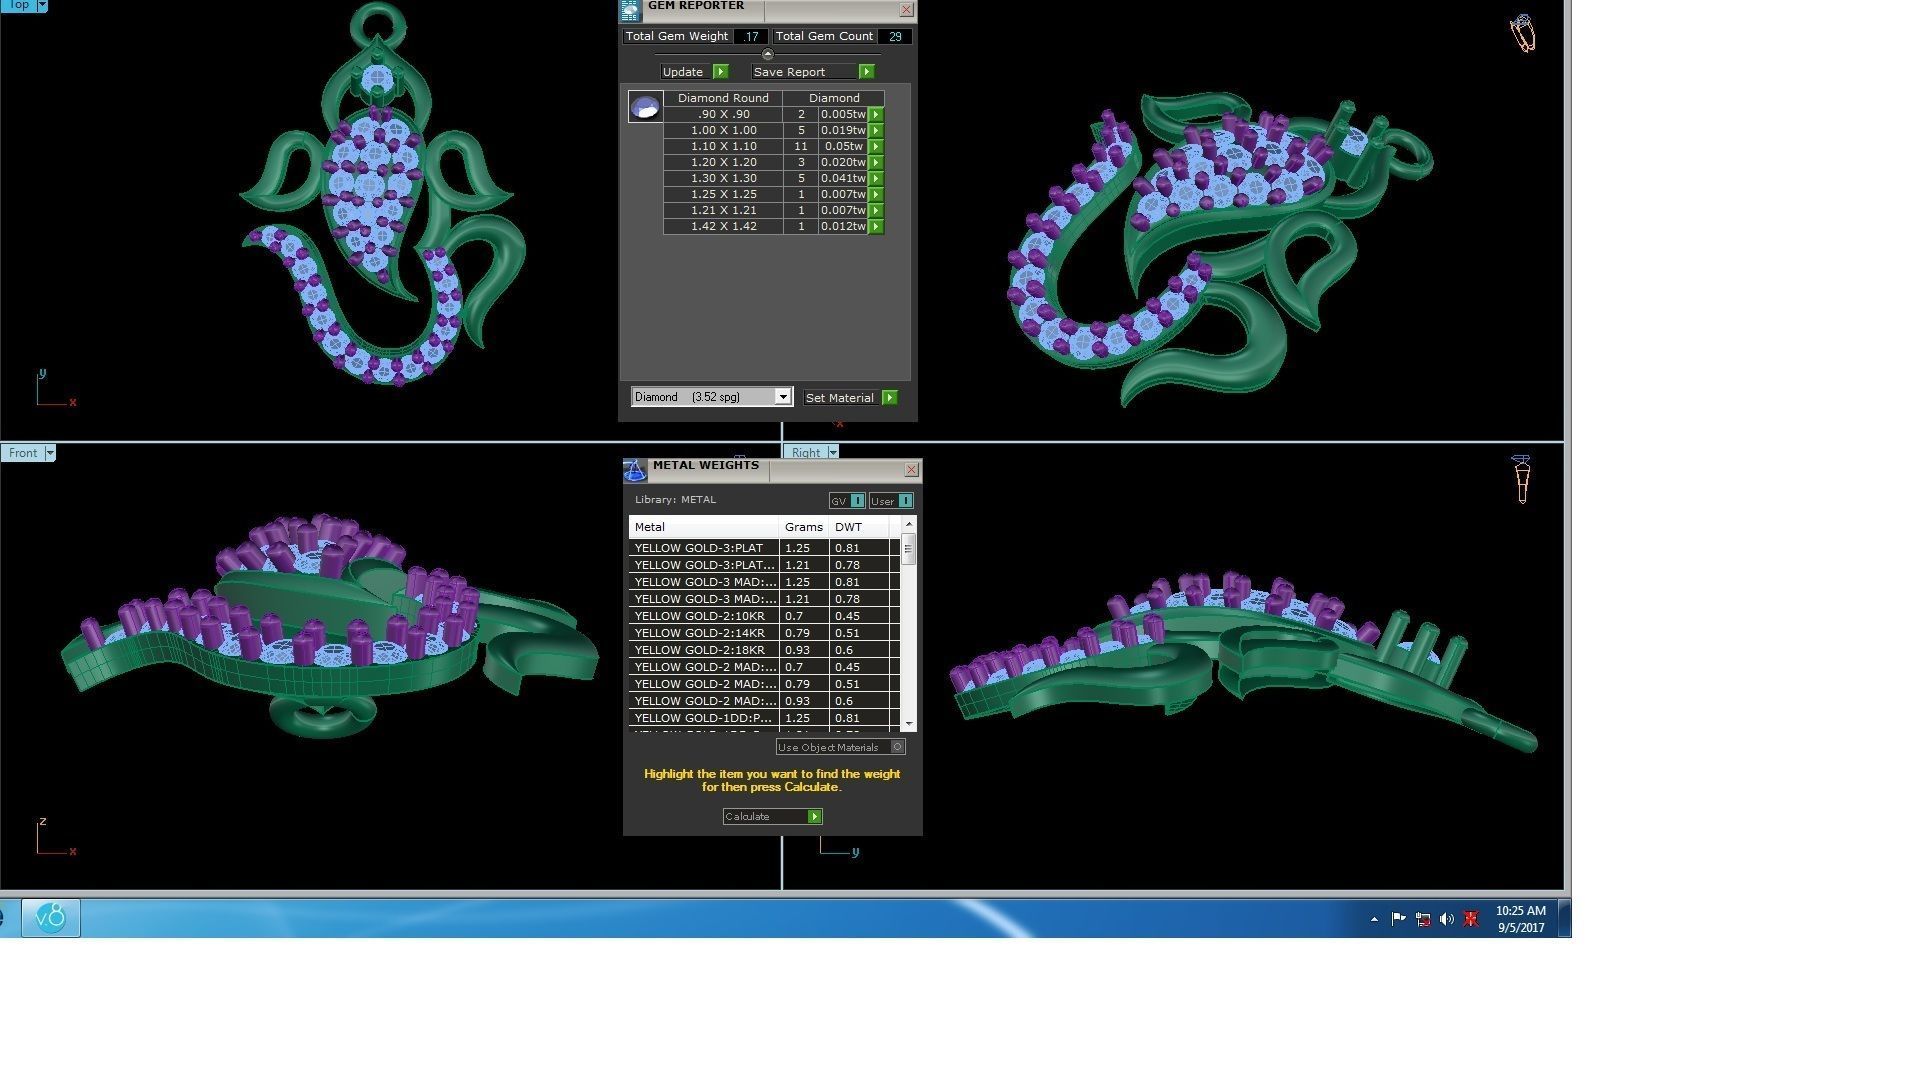Open the Diamond (3.52 spg) material dropdown
1920x1080 pixels.
pos(783,397)
